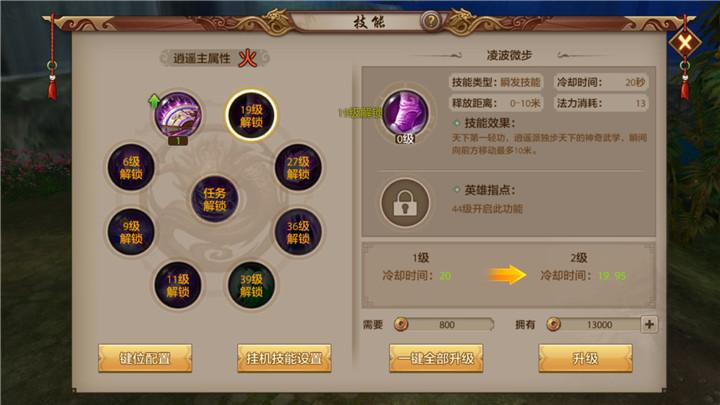Click the owned currency 13000 field
The width and height of the screenshot is (720, 405).
(593, 325)
